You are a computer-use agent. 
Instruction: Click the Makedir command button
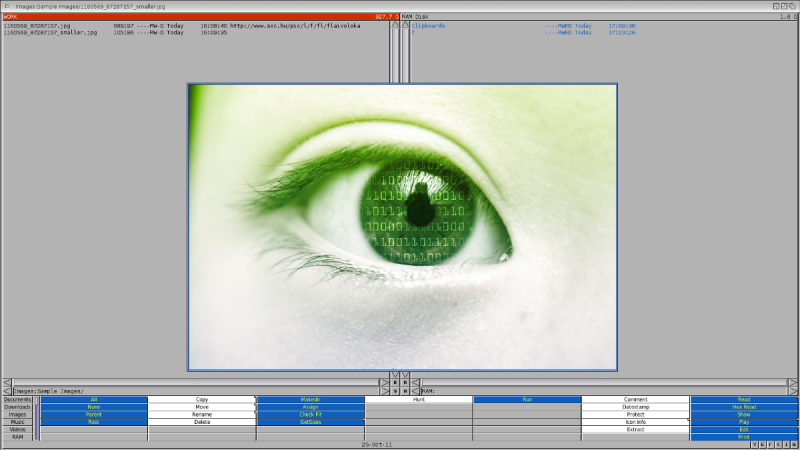pos(310,399)
